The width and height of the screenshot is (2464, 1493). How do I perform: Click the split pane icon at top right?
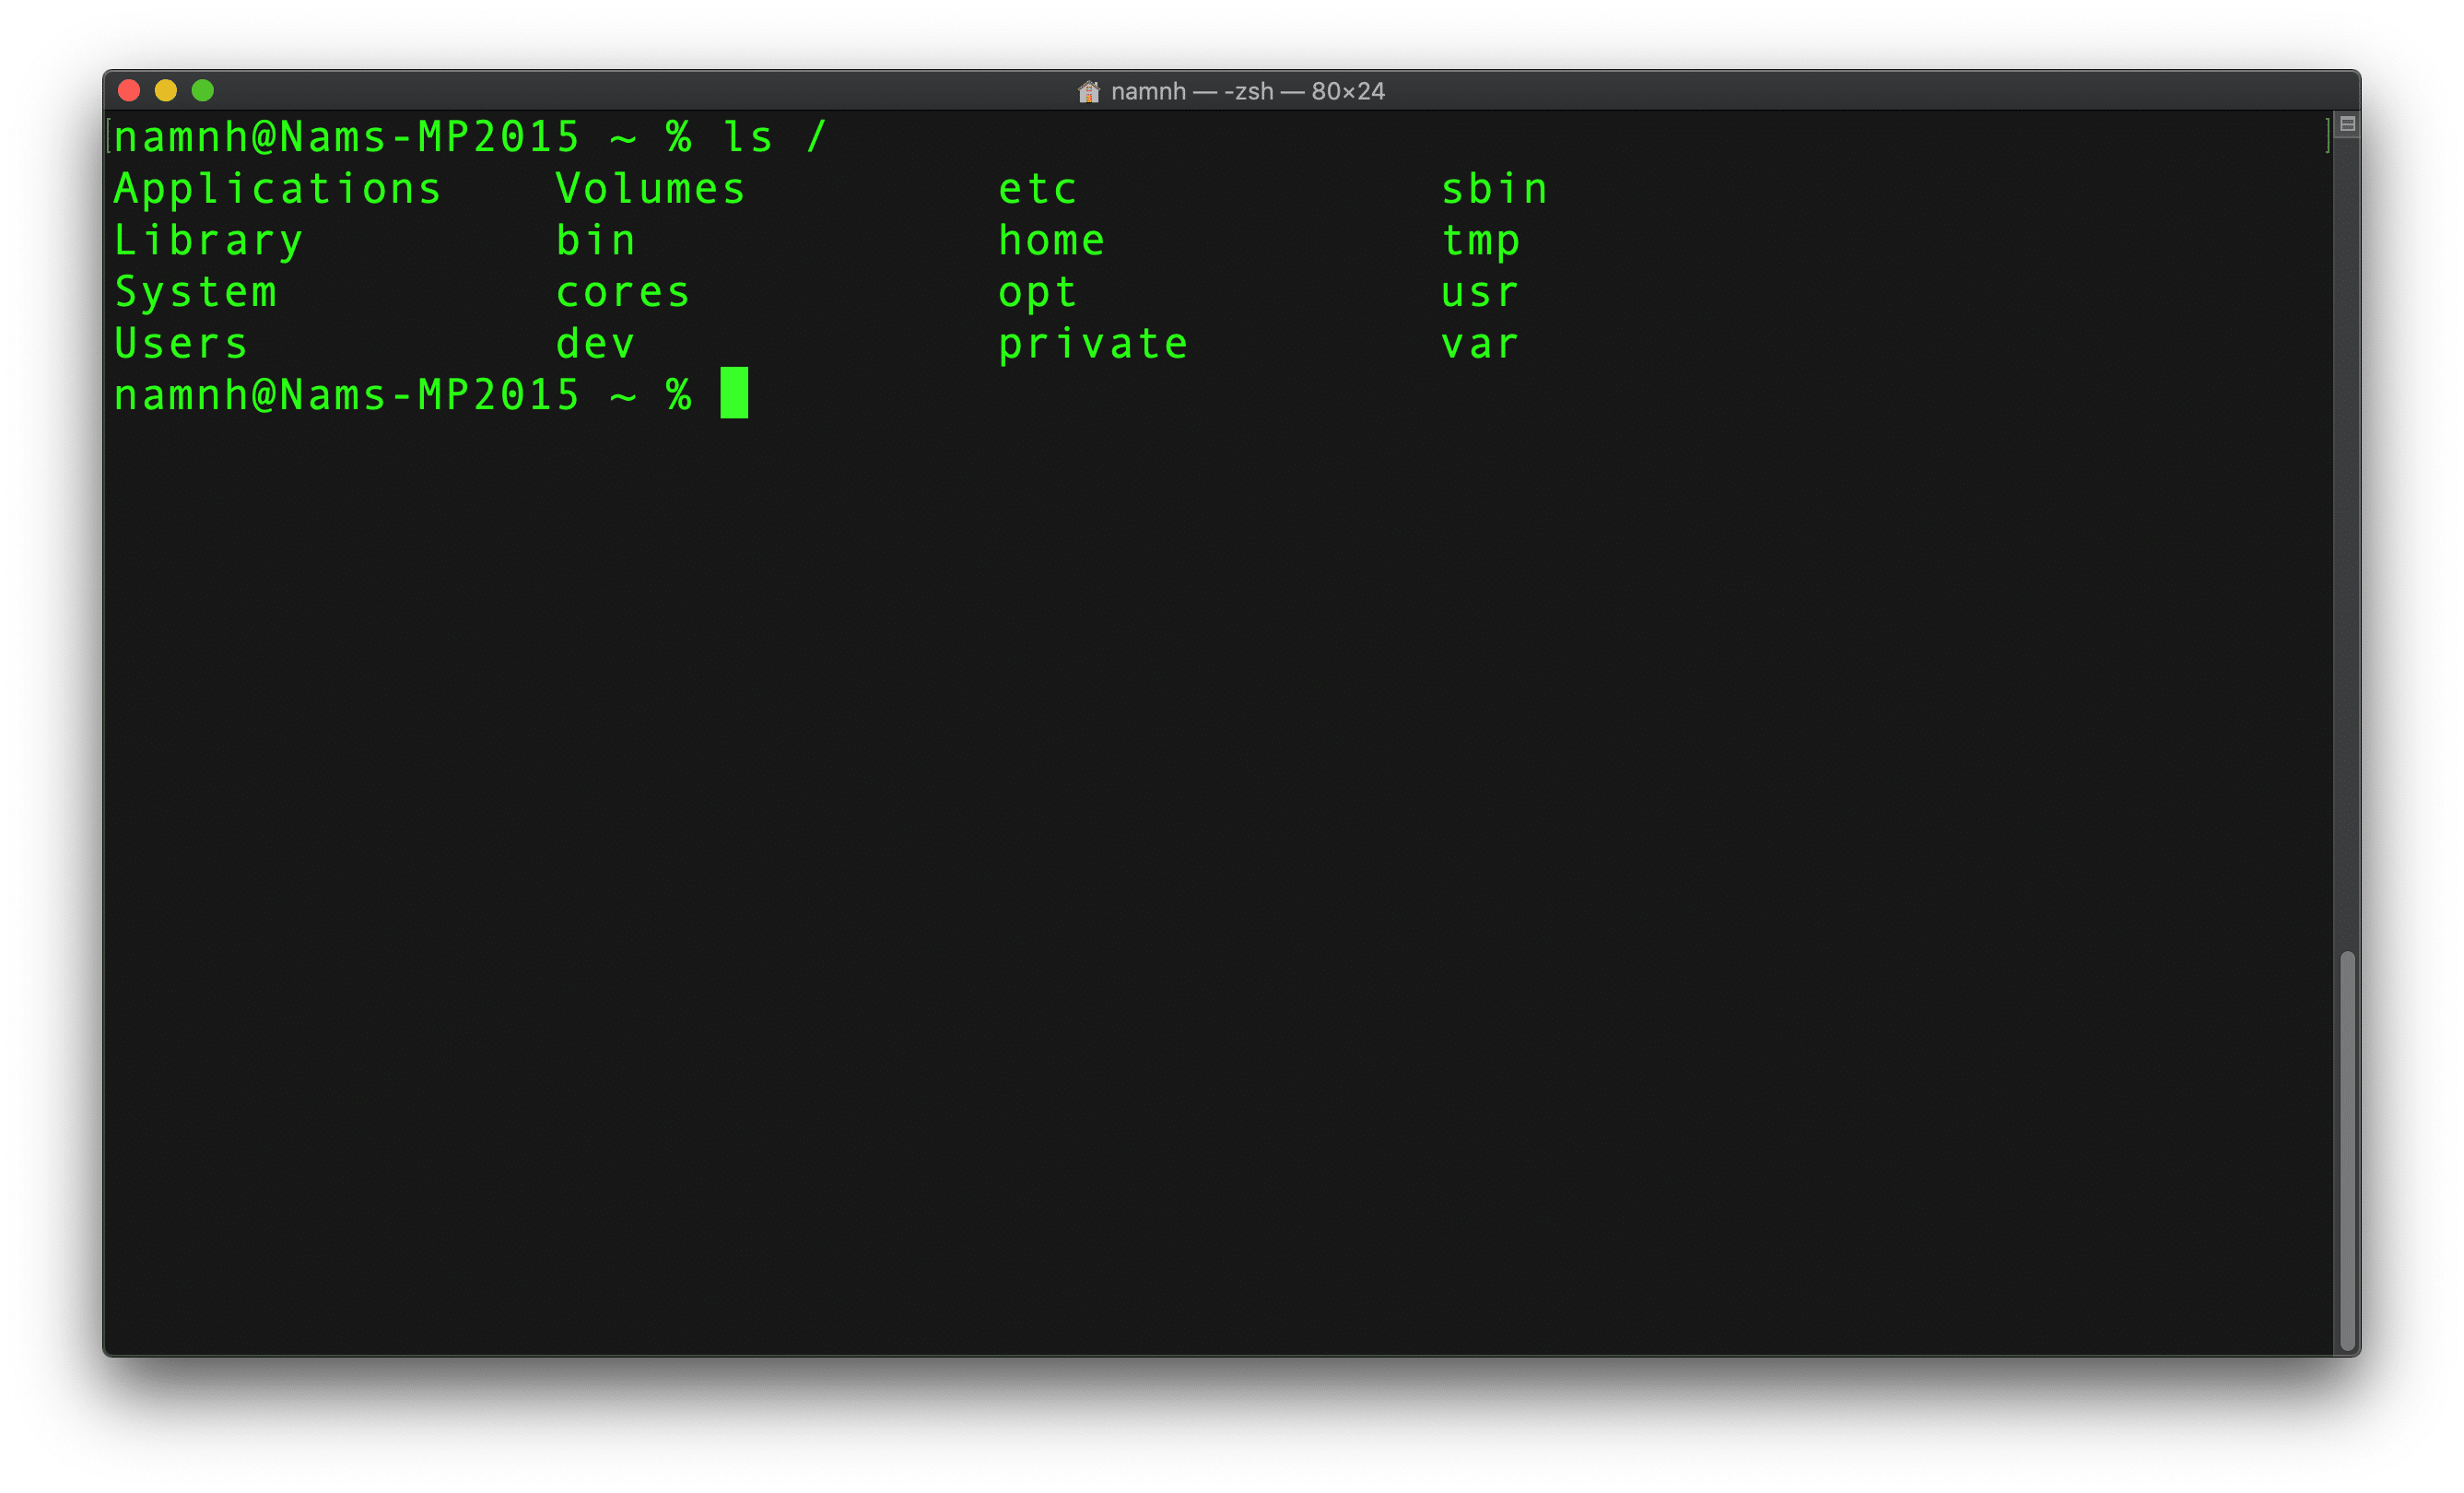(x=2347, y=124)
